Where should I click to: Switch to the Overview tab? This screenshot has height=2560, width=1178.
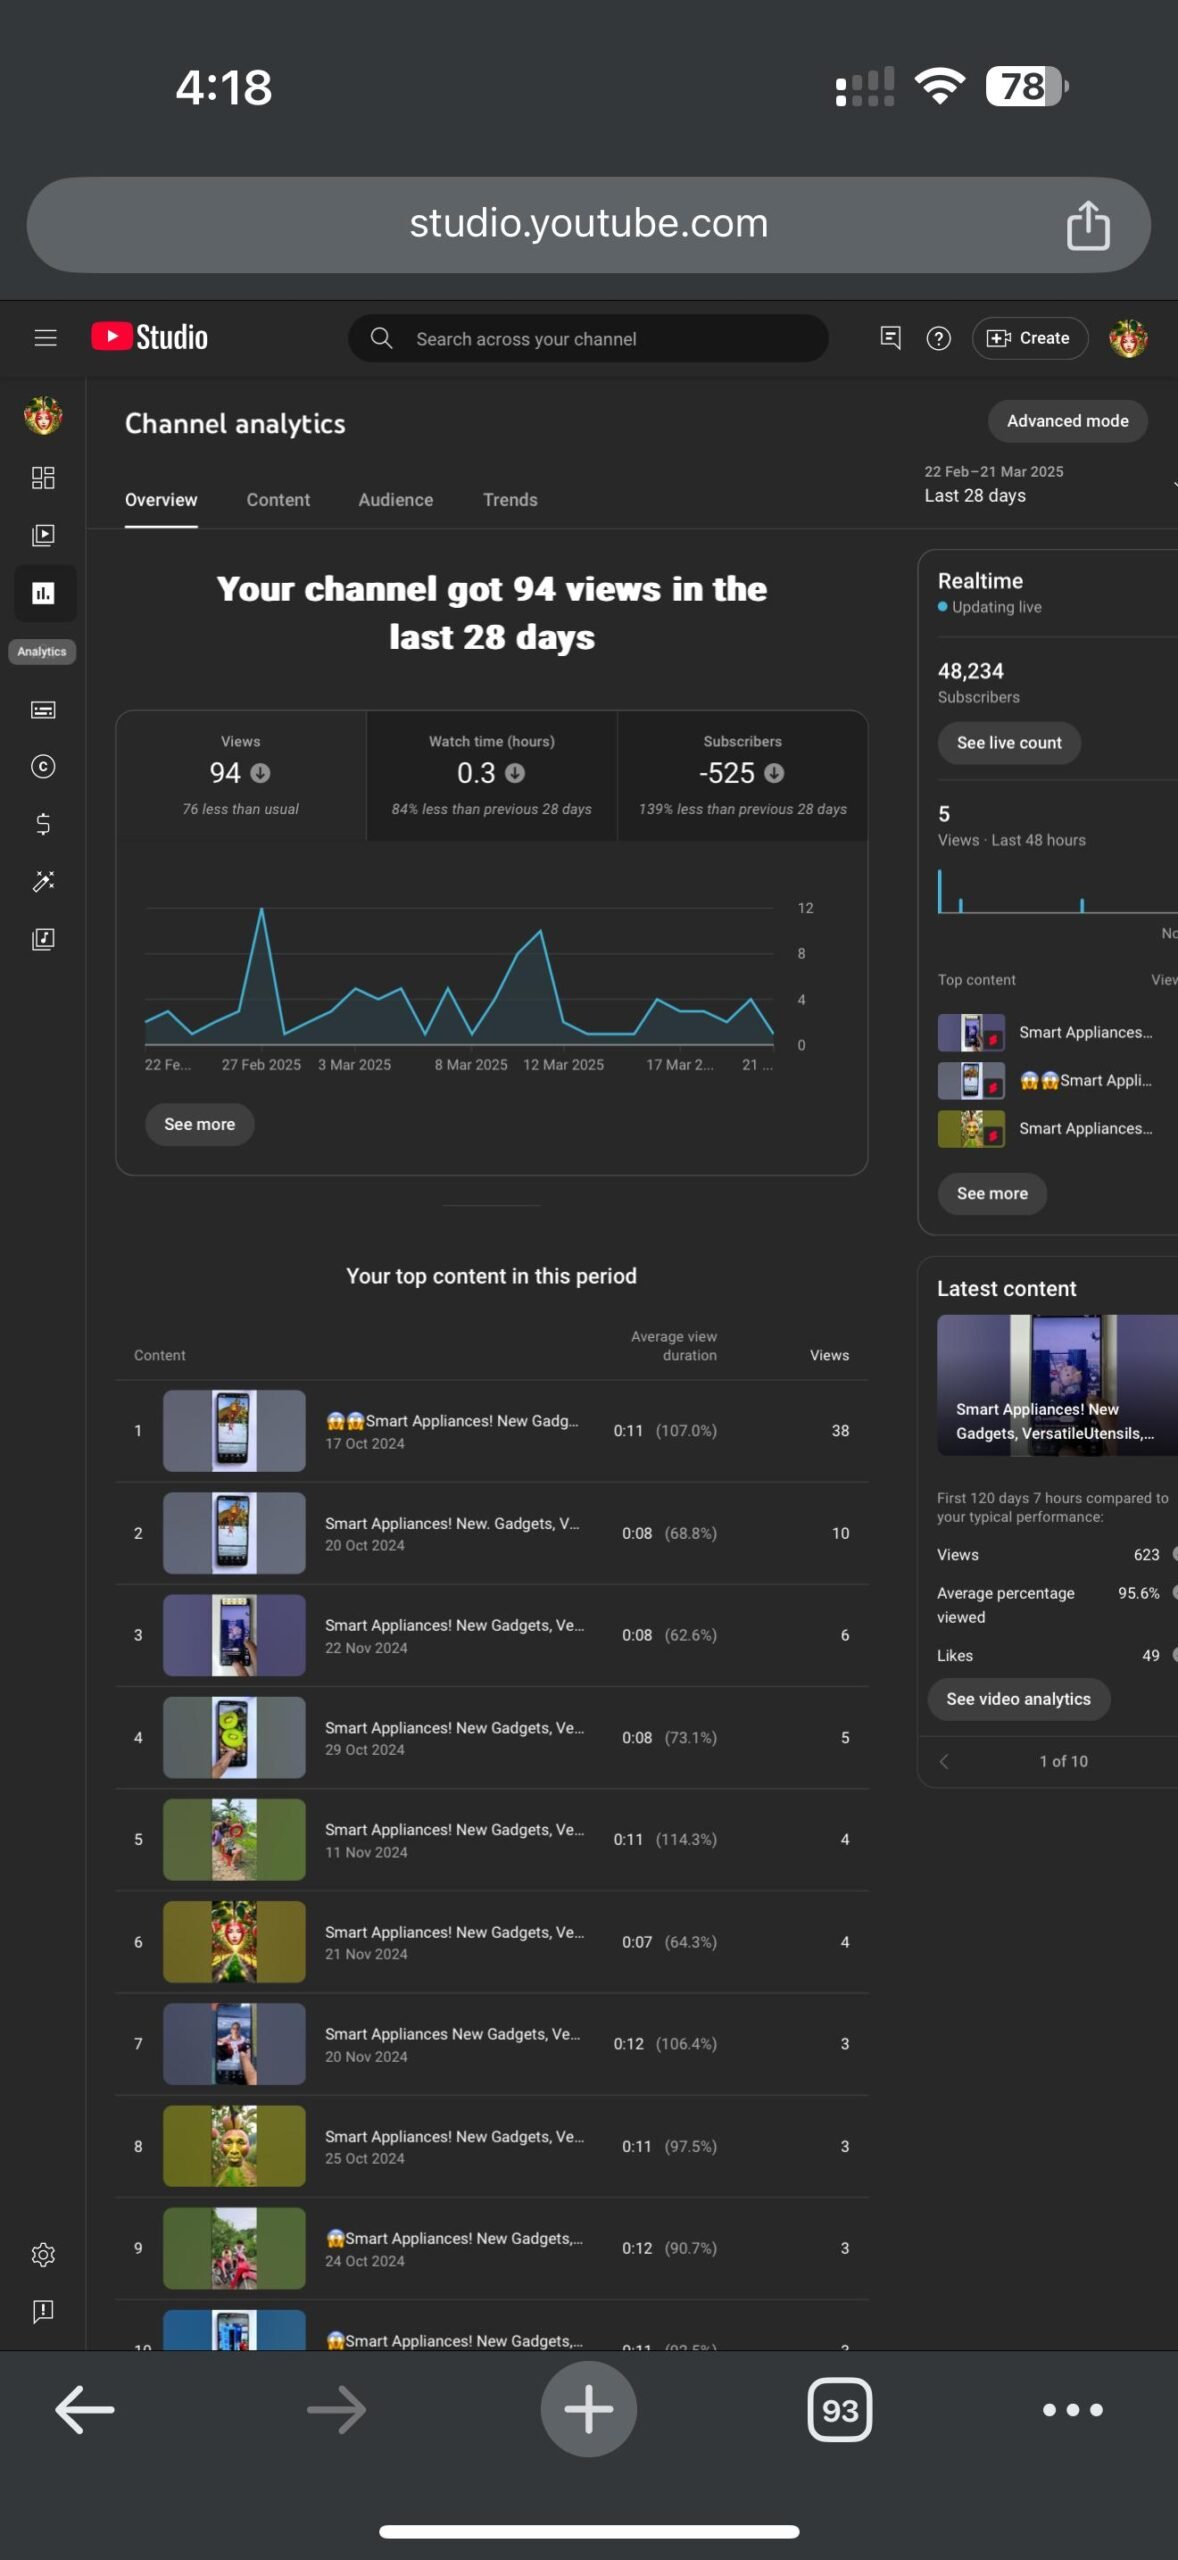tap(161, 499)
